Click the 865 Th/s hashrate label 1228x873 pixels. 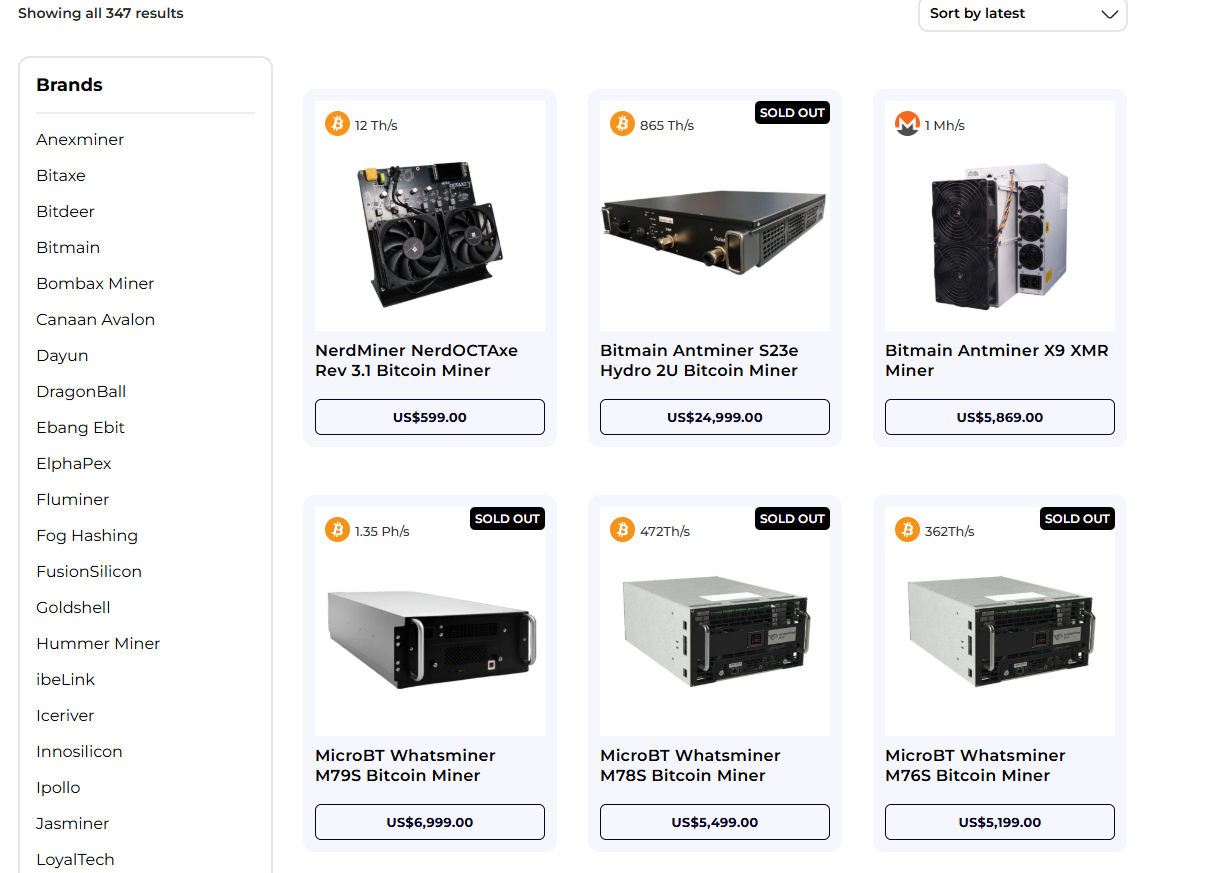pos(667,125)
